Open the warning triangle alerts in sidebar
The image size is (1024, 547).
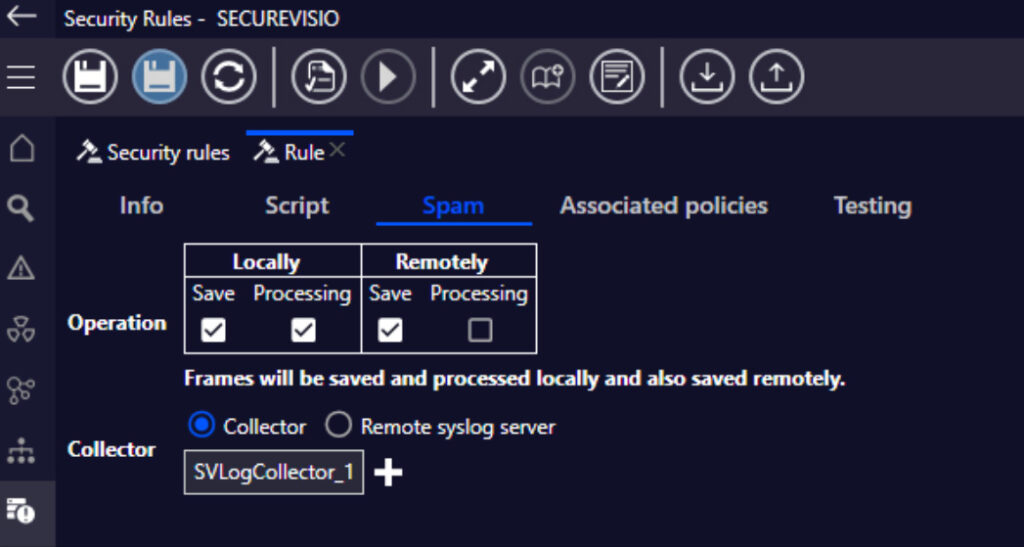[21, 268]
